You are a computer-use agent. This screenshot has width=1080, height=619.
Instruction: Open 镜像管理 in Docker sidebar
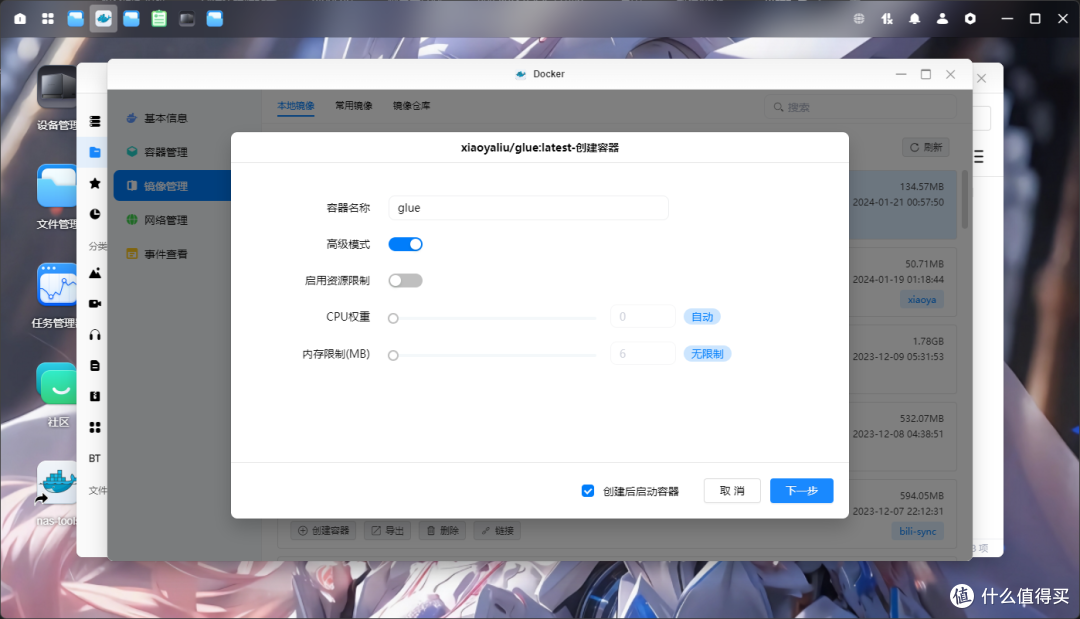(172, 186)
